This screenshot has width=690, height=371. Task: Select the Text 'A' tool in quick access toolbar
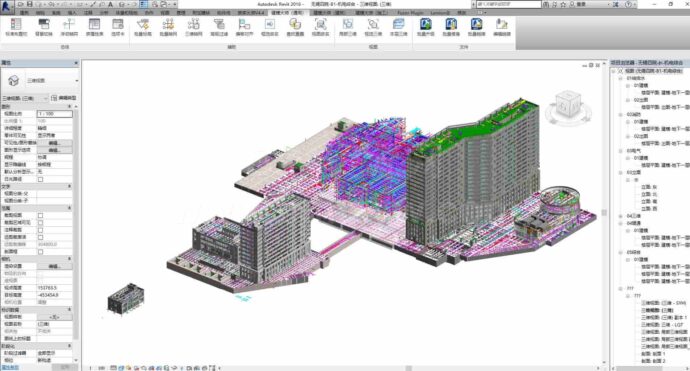110,4
